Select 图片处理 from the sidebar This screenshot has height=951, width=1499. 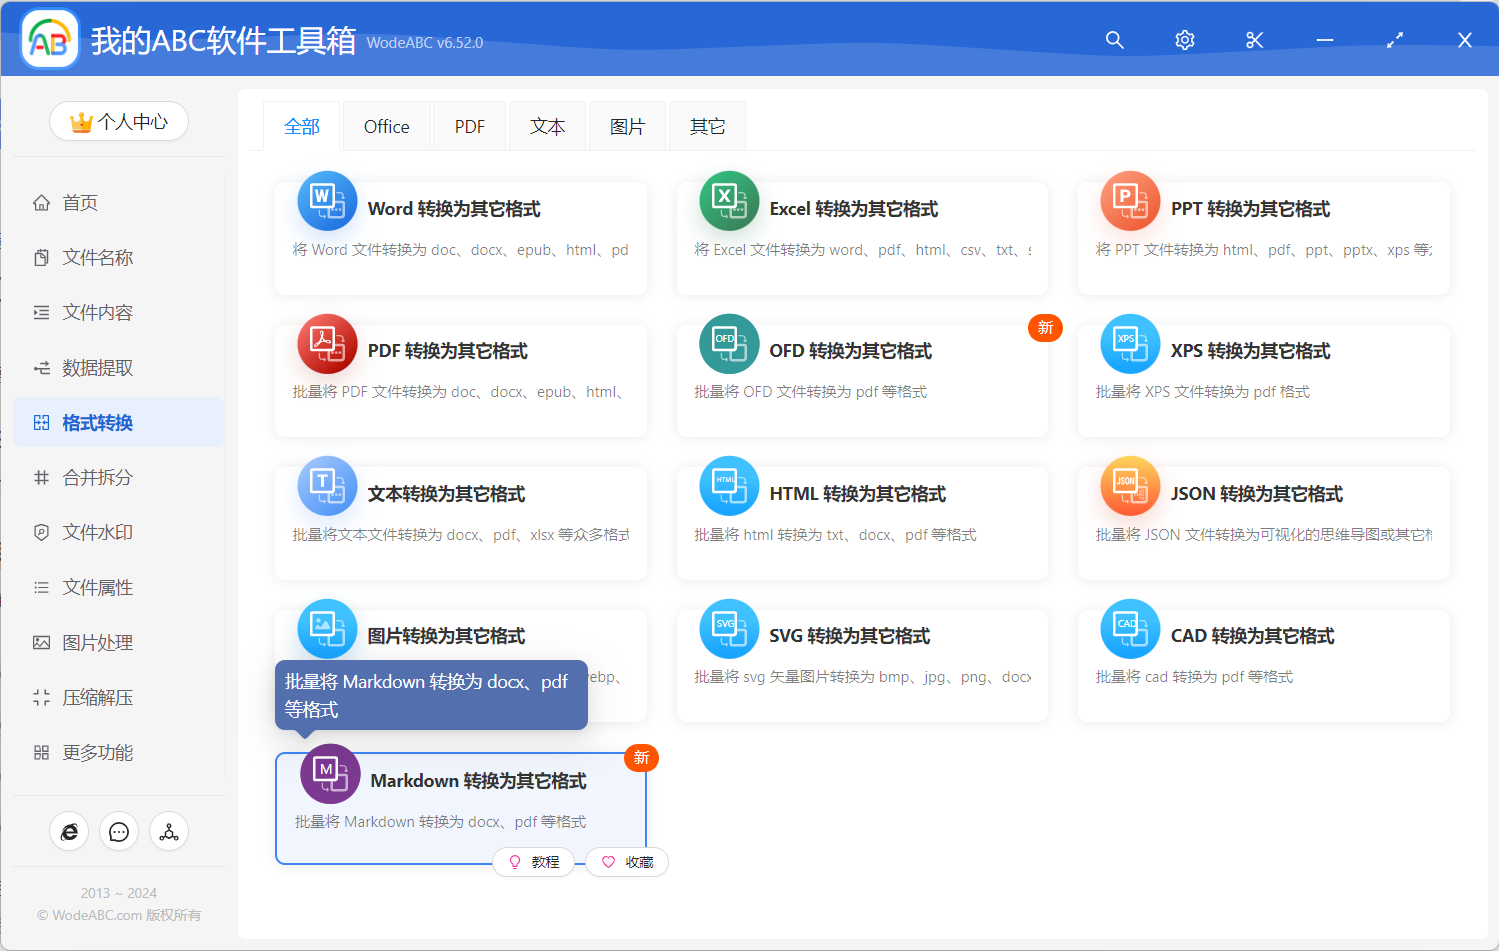coord(94,642)
